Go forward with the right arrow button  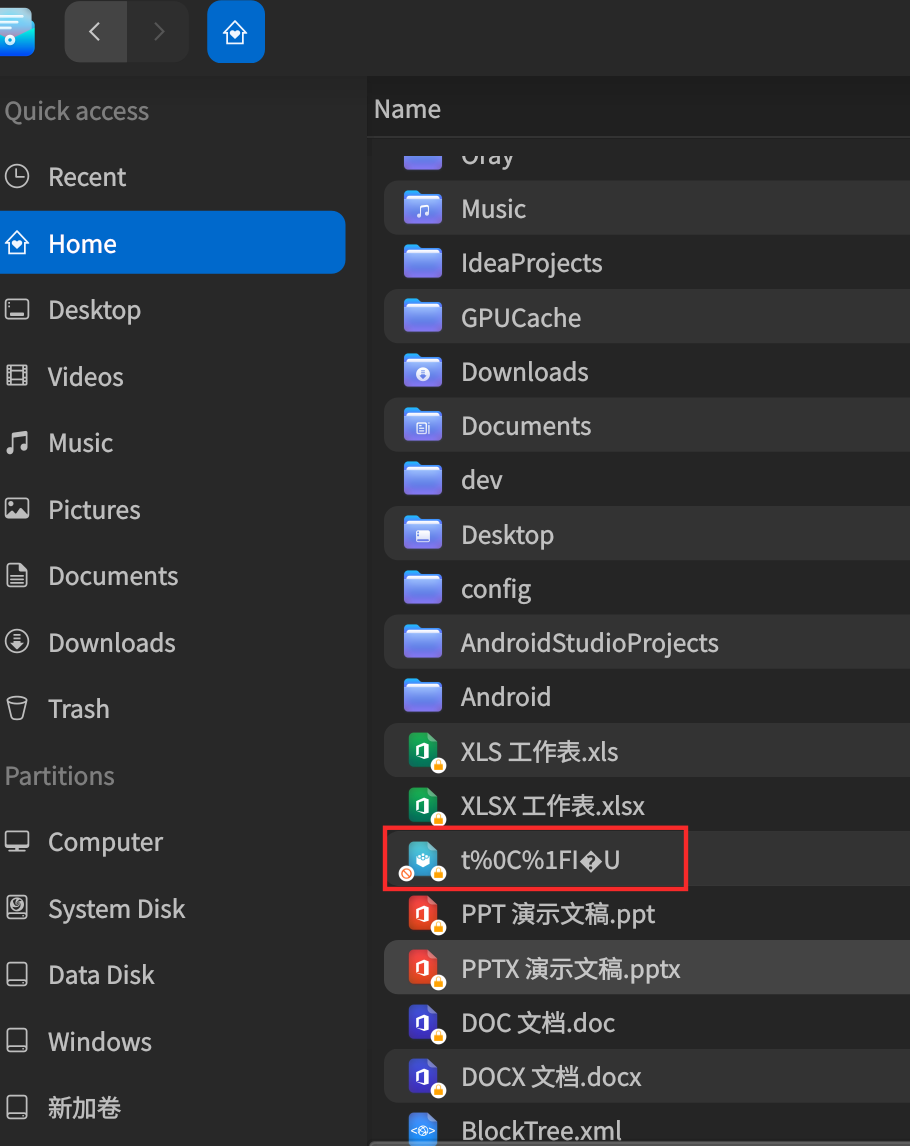click(x=159, y=31)
